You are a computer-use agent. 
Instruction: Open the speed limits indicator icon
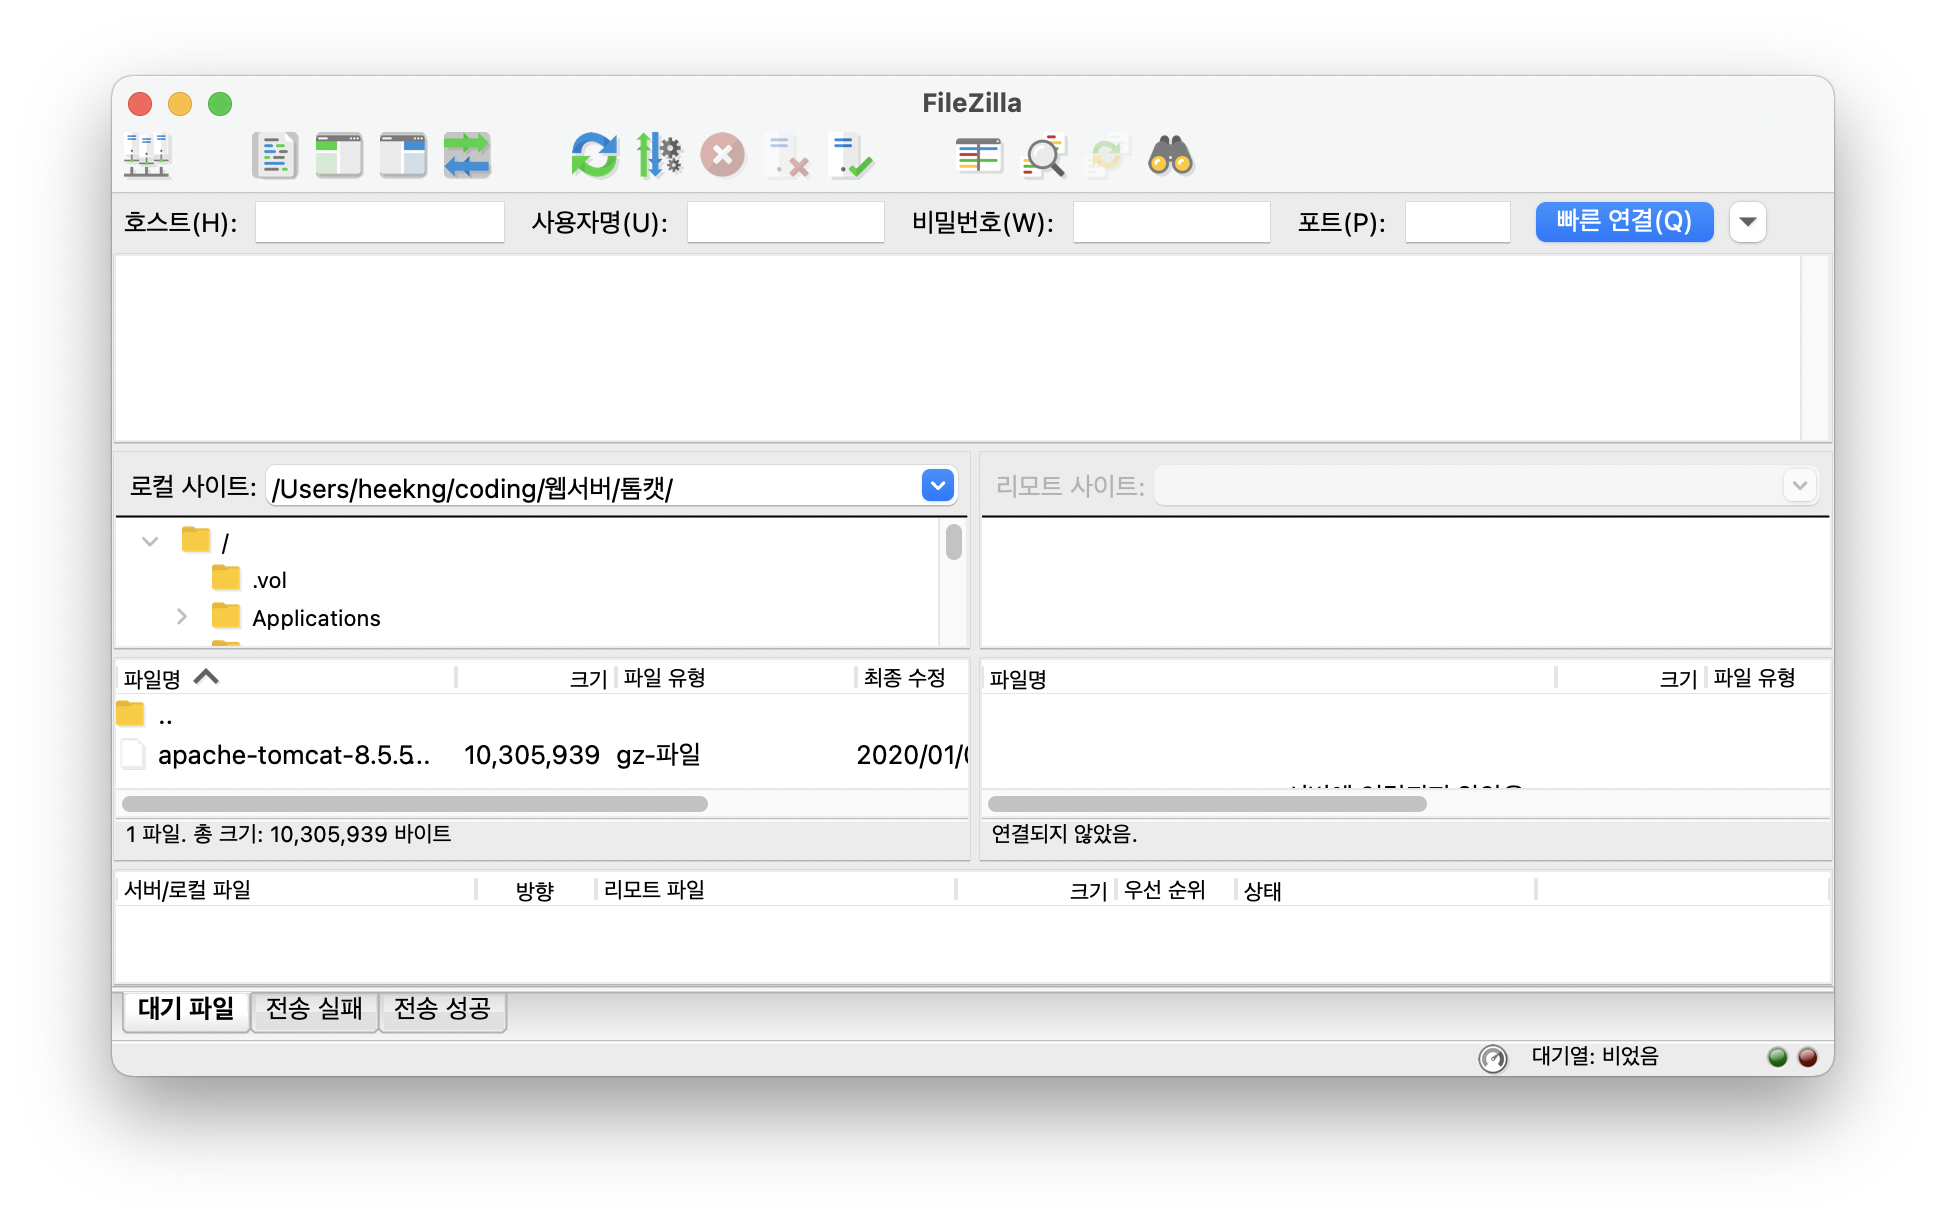[1493, 1058]
